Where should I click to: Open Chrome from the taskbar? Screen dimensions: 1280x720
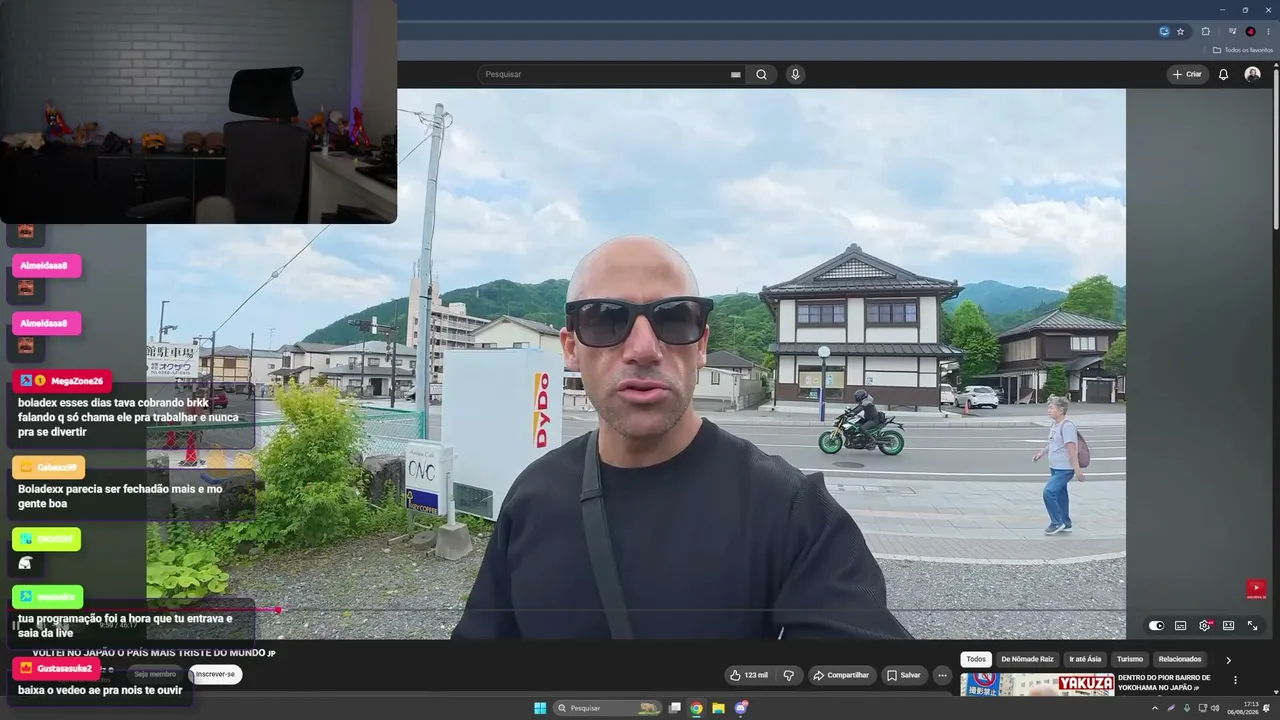tap(696, 708)
